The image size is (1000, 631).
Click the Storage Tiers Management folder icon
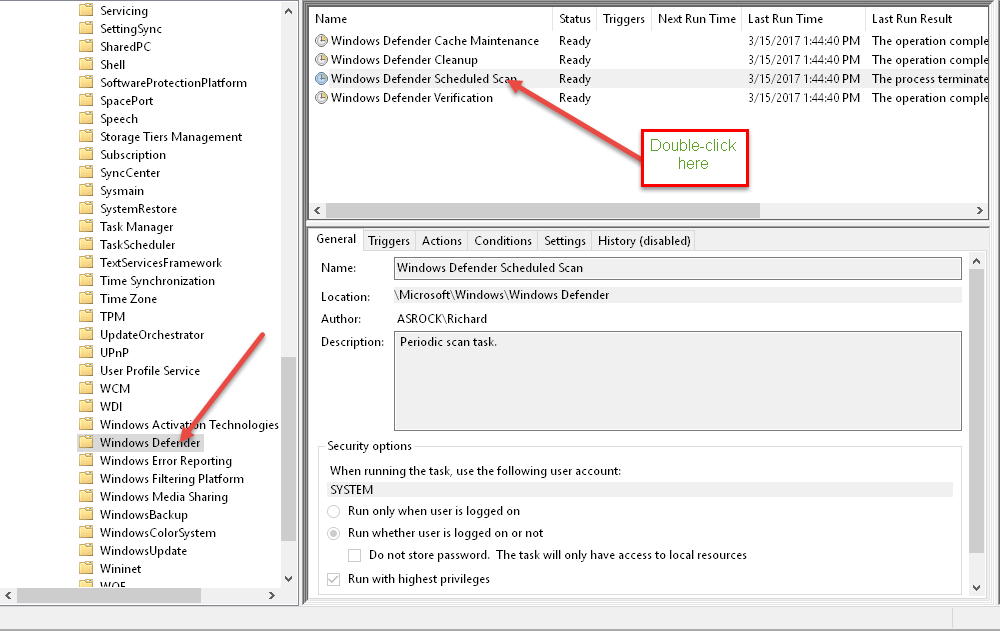tap(86, 136)
